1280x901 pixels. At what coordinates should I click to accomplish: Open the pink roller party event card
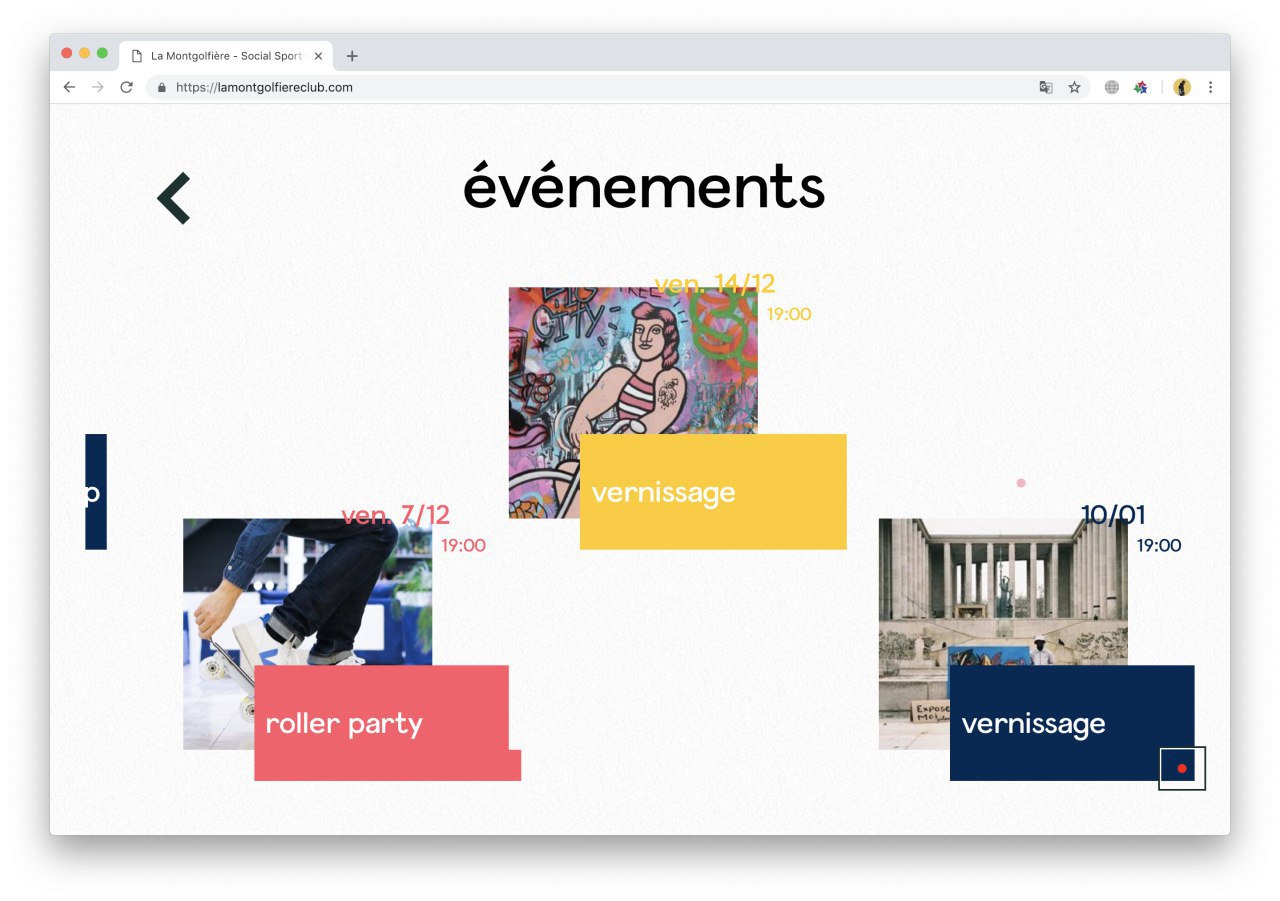coord(387,723)
